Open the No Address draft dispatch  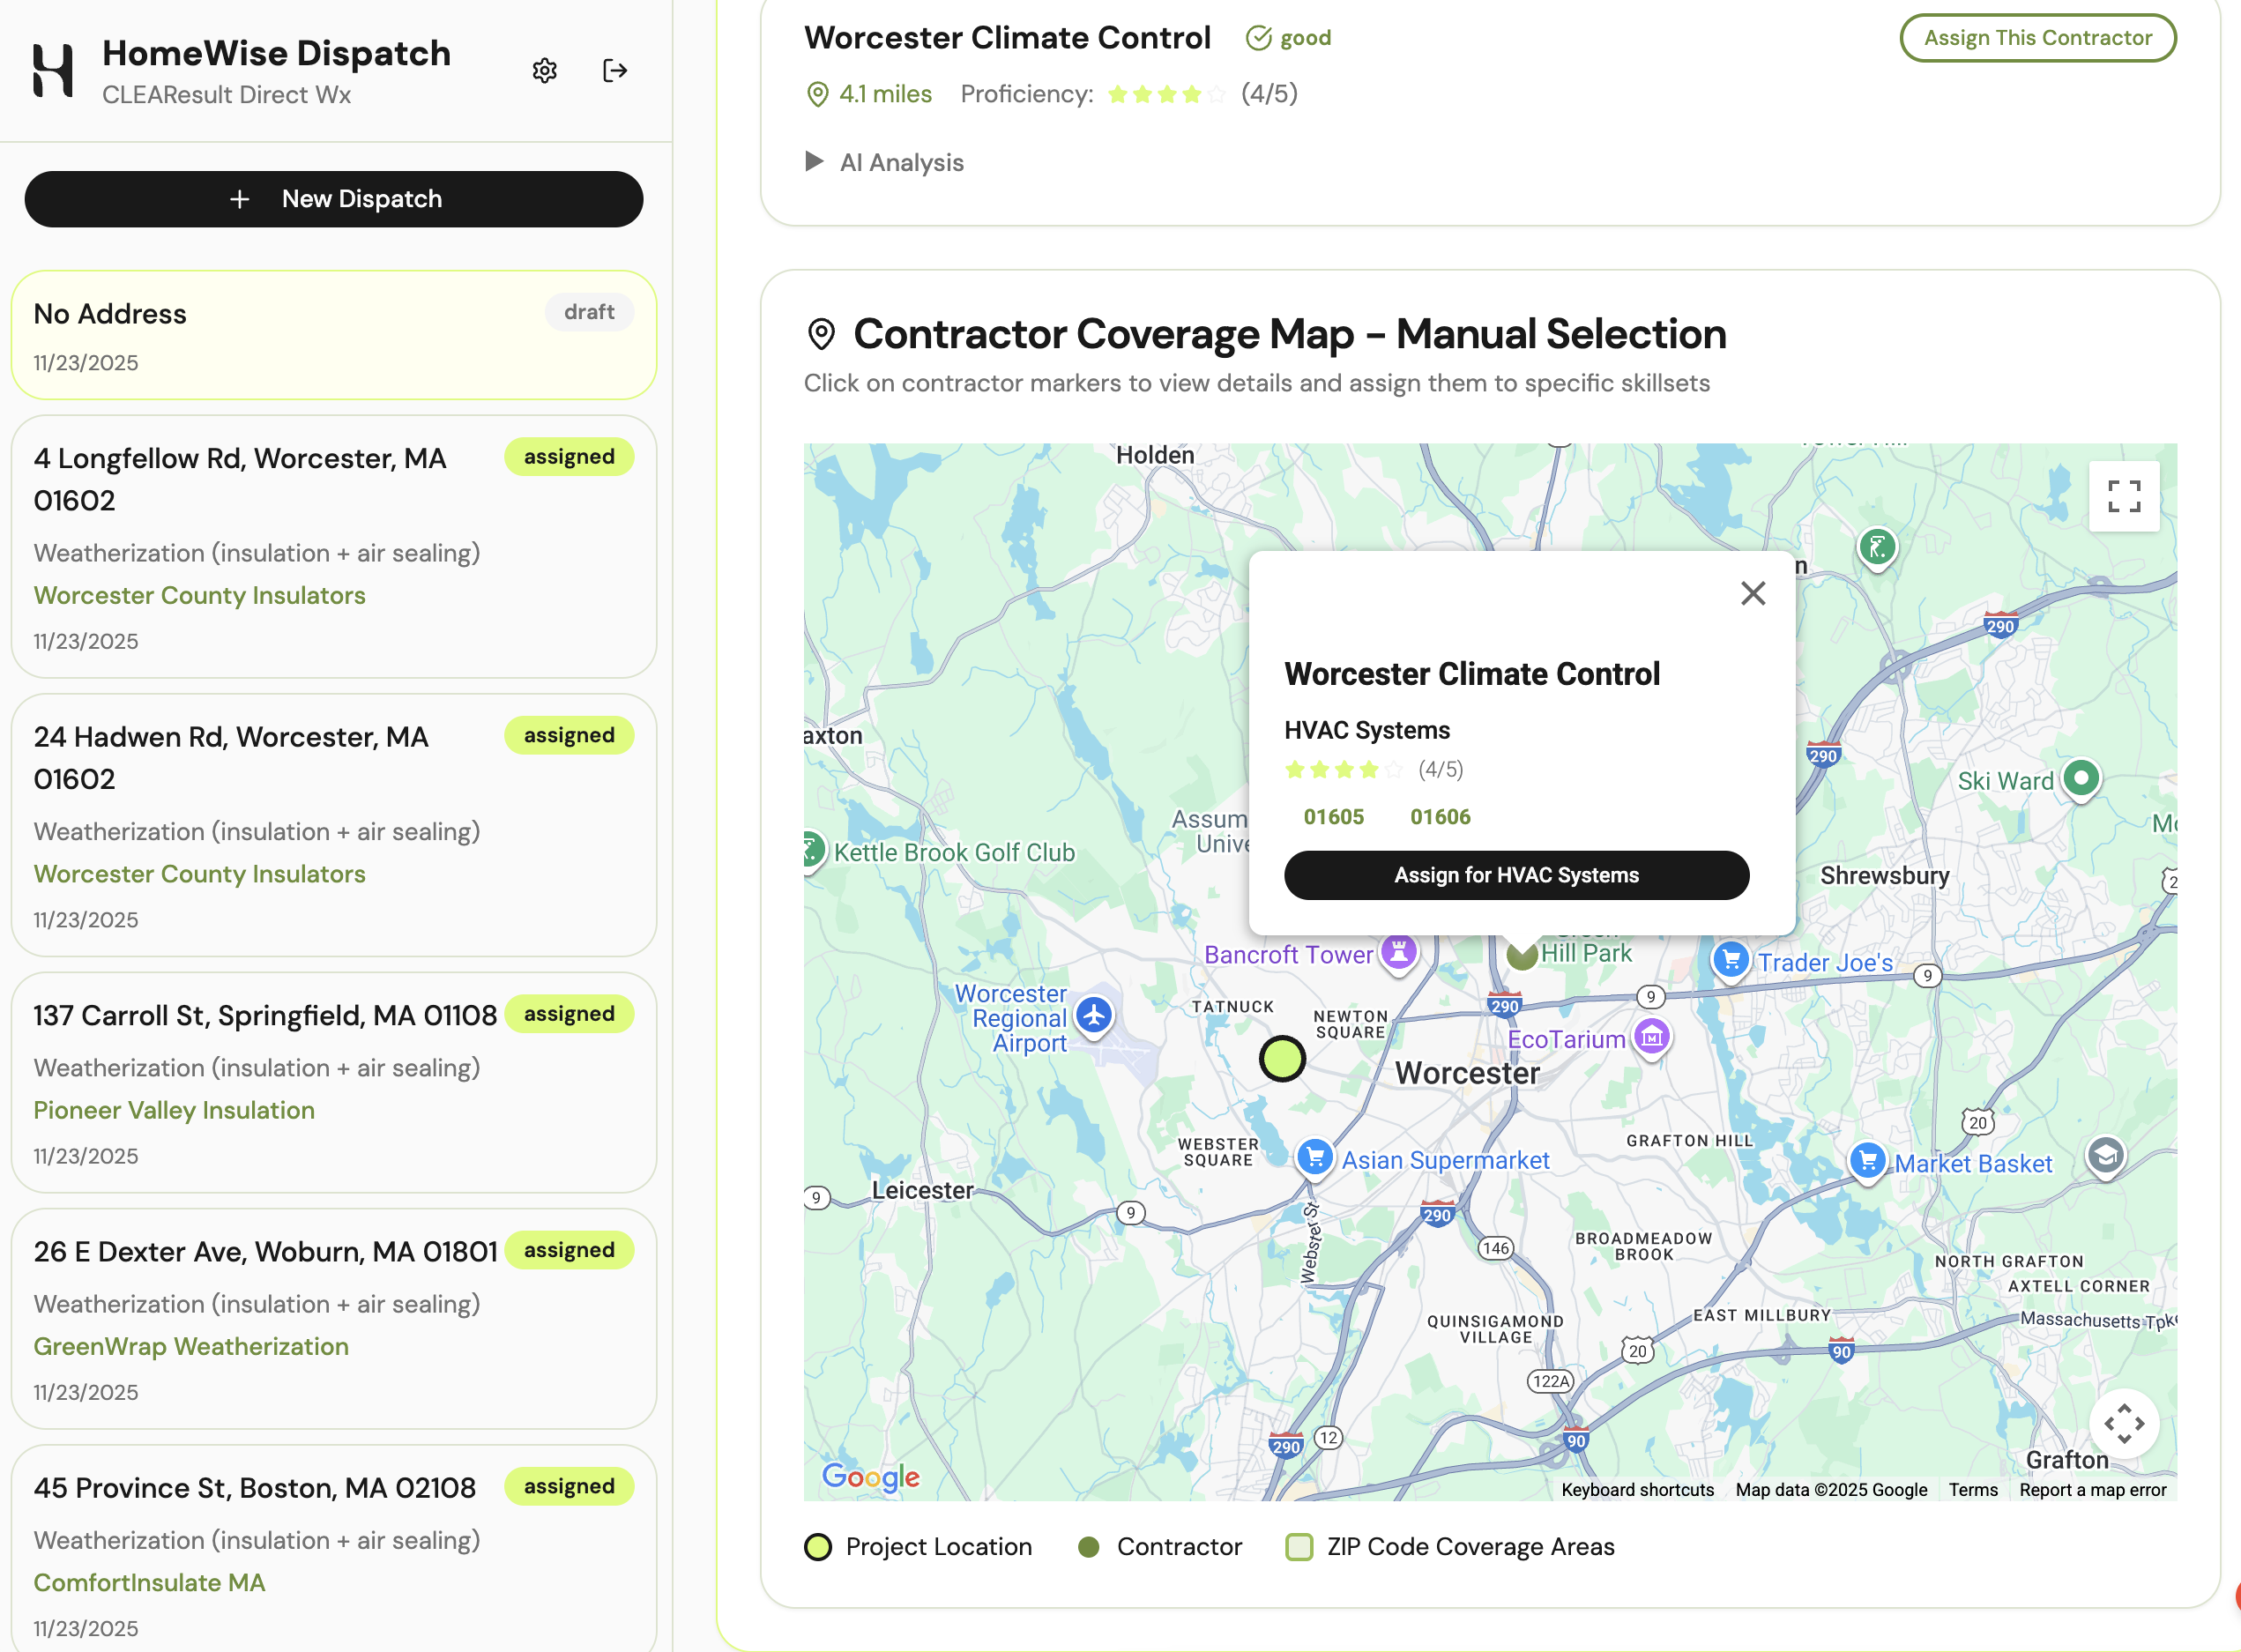coord(334,335)
